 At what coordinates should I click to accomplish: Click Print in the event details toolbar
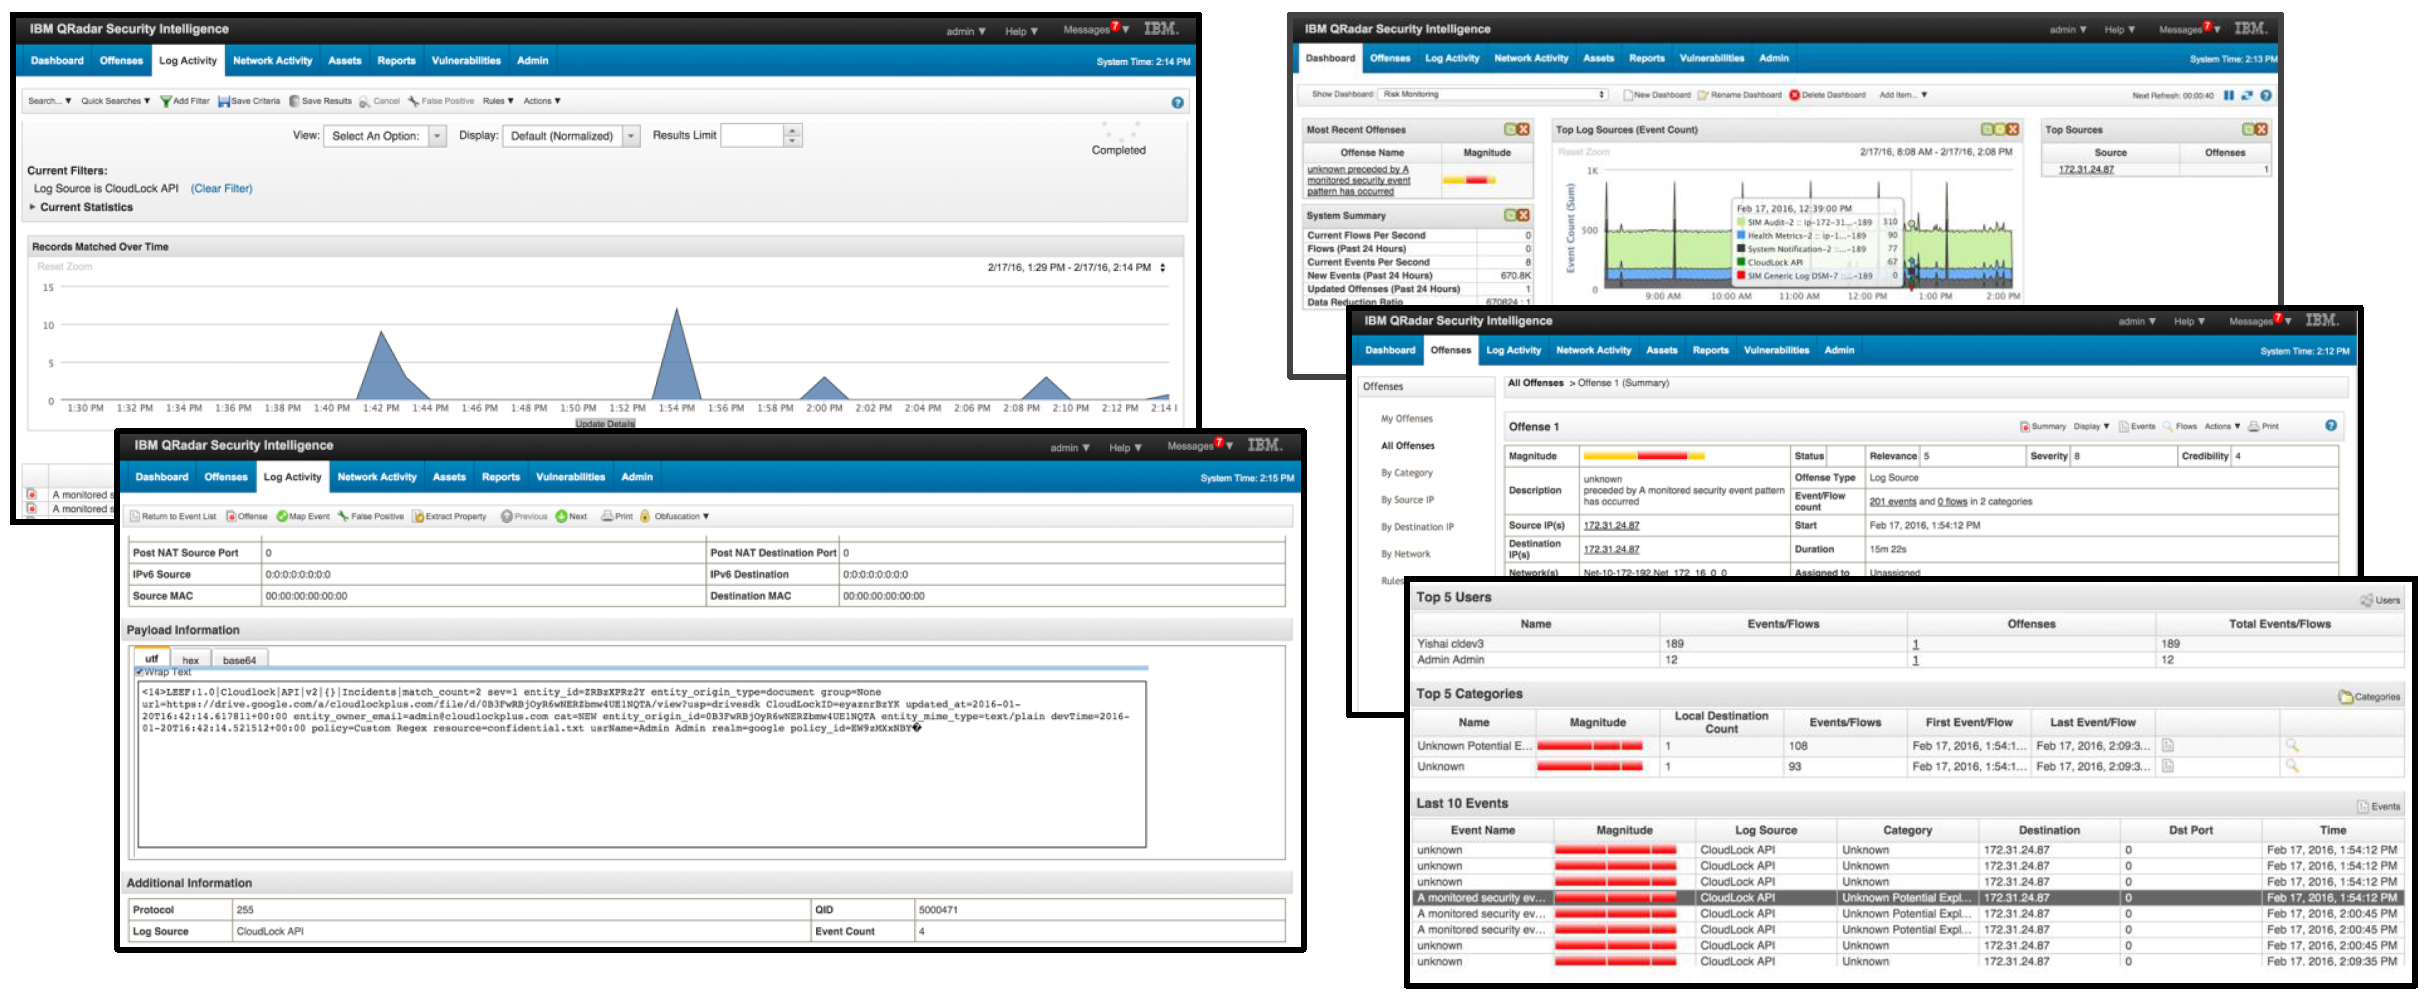pyautogui.click(x=617, y=517)
